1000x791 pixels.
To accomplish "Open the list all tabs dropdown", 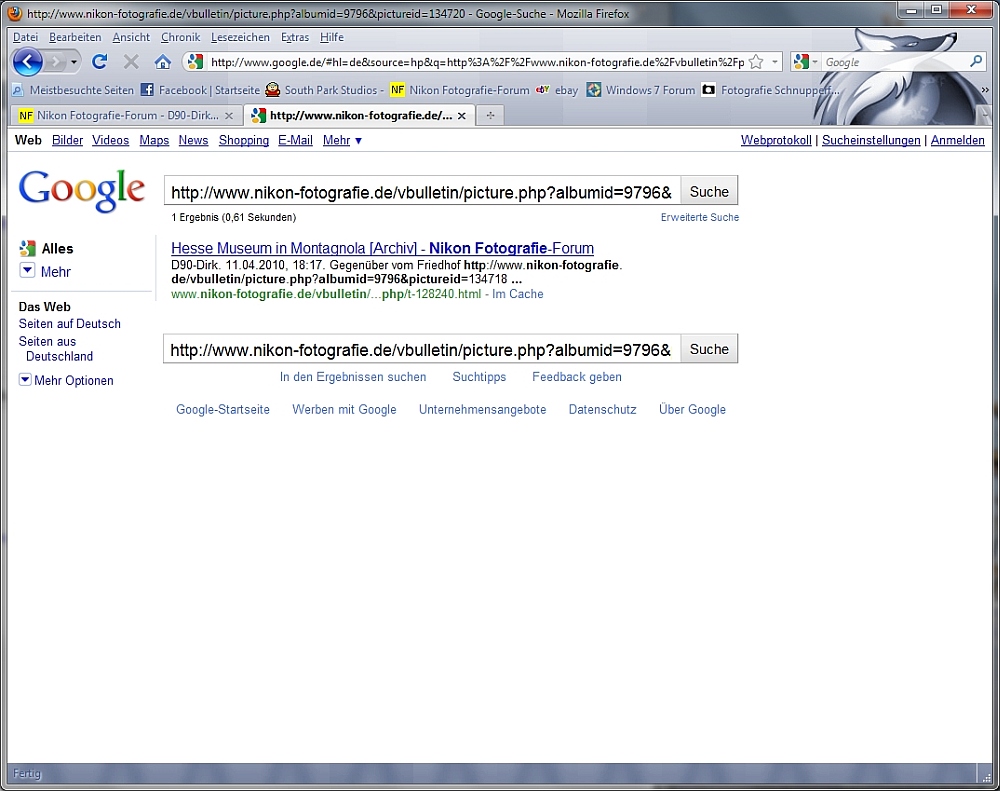I will click(x=985, y=115).
